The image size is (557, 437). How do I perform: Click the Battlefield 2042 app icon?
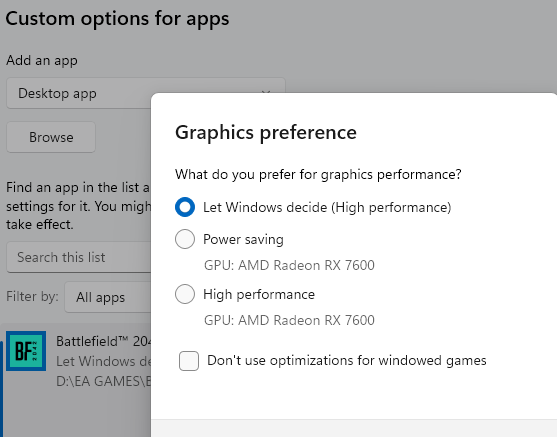pos(26,351)
